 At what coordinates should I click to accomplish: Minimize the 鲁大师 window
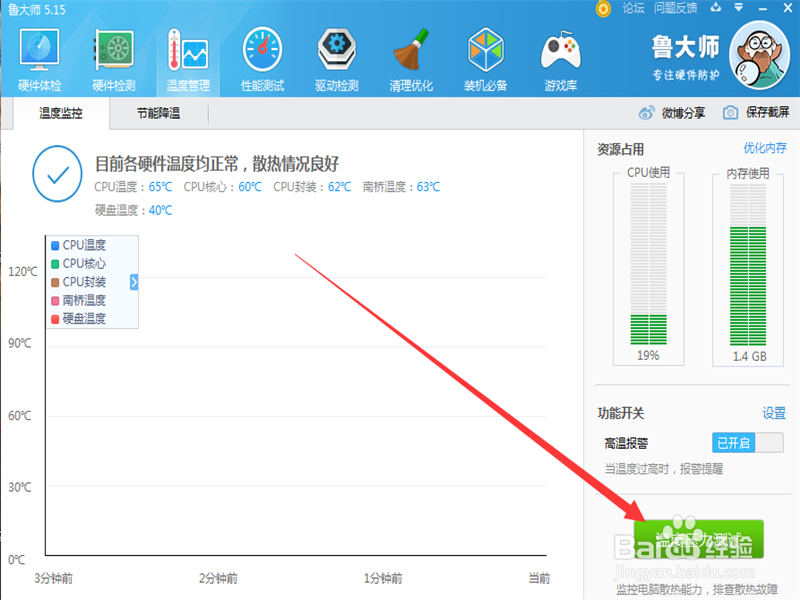pos(763,9)
